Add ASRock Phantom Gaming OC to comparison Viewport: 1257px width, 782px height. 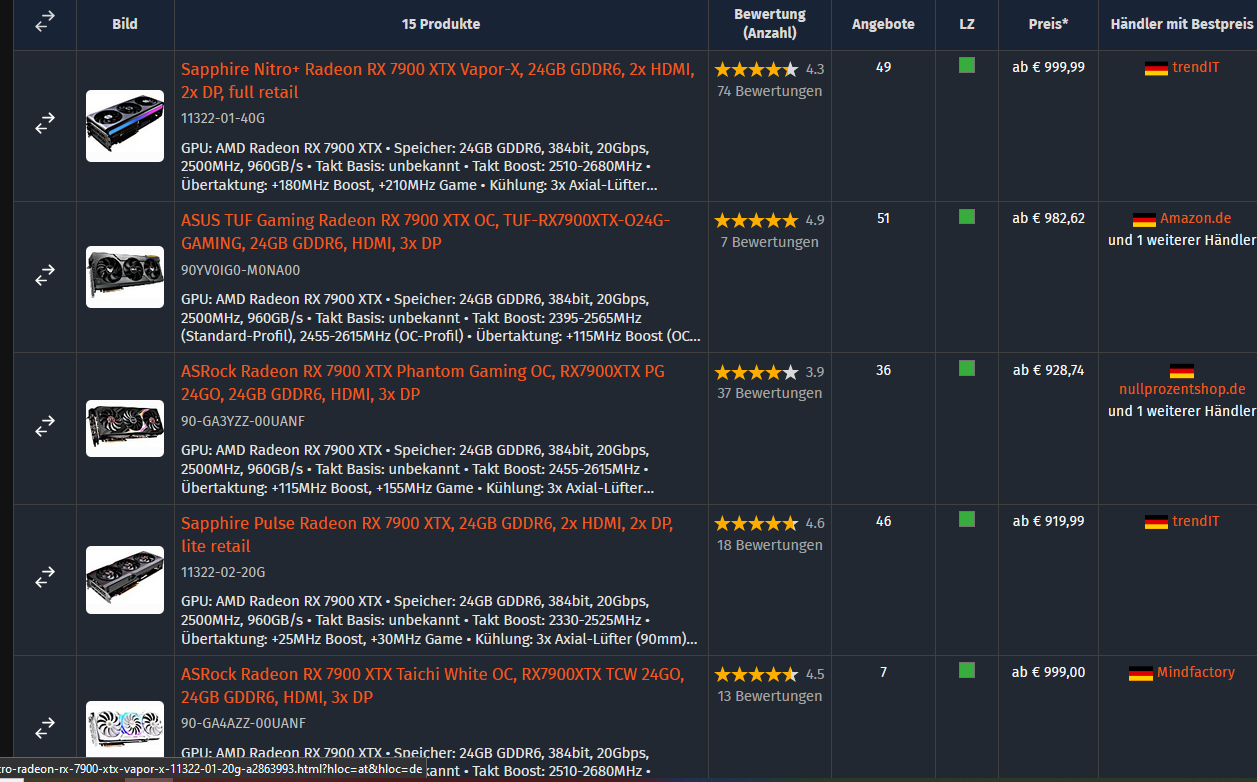tap(45, 427)
